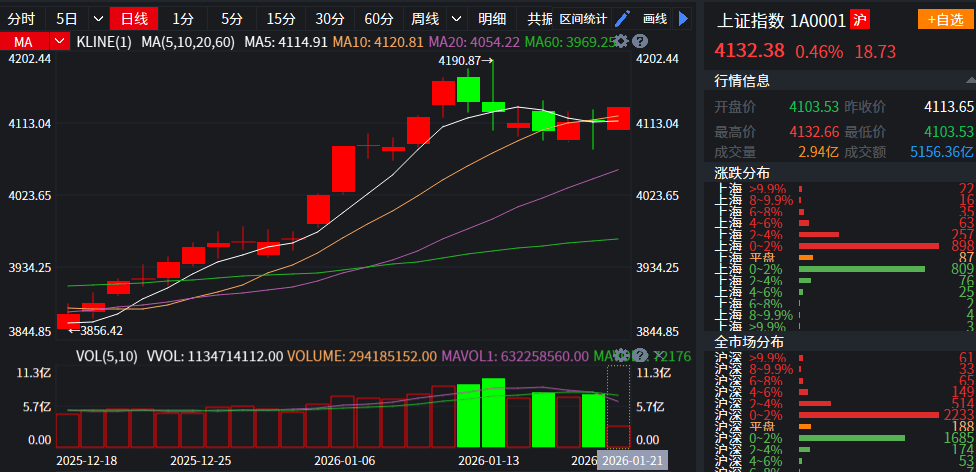Open MA indicator settings gear
The height and width of the screenshot is (472, 976).
[x=622, y=41]
